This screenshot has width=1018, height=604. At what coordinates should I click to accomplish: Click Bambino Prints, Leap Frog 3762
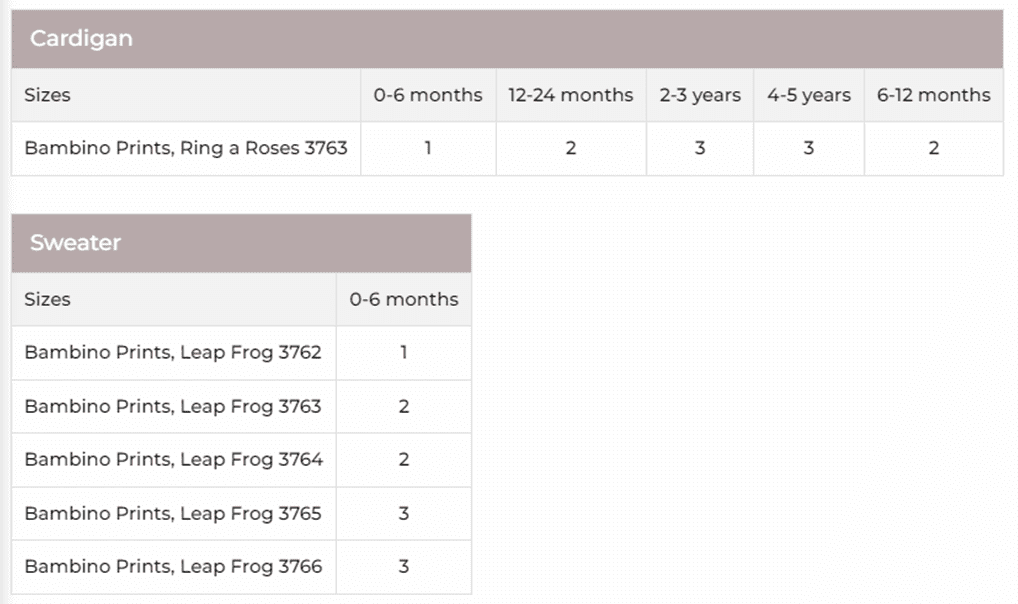(173, 352)
